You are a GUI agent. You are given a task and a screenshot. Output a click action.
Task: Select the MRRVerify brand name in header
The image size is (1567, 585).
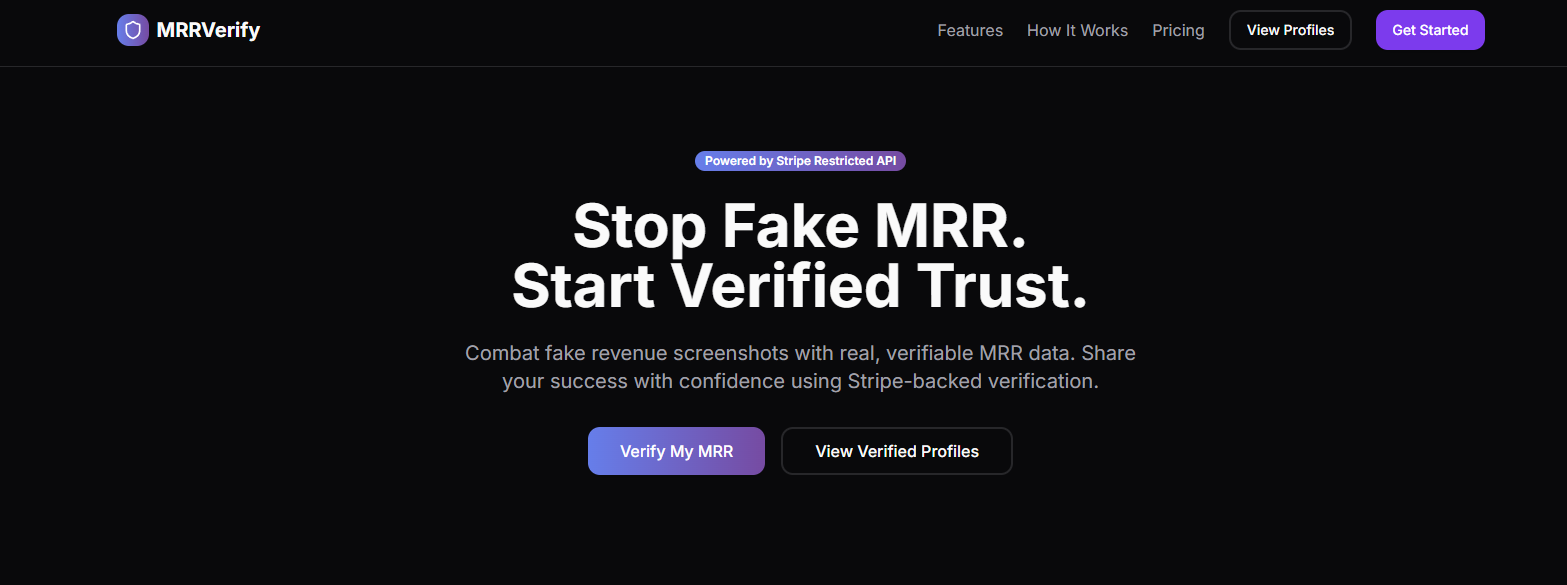tap(208, 30)
